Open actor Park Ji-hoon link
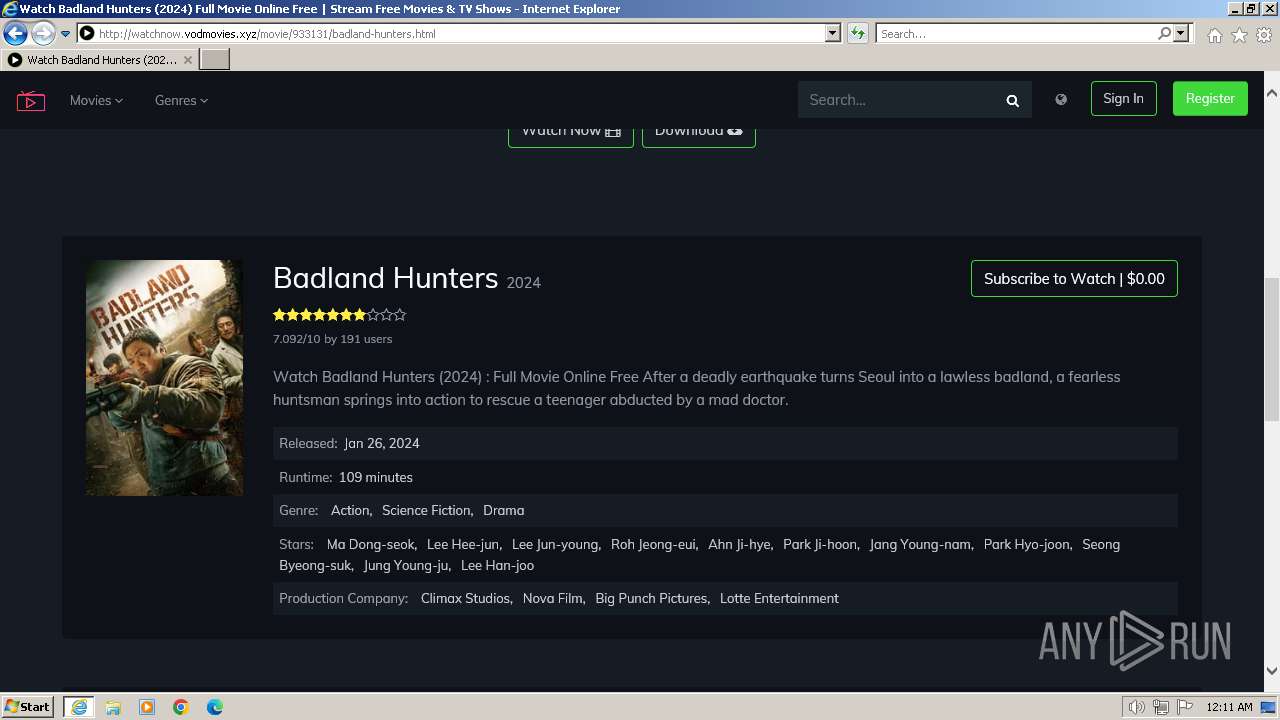Screen dimensions: 1280x720 [820, 544]
